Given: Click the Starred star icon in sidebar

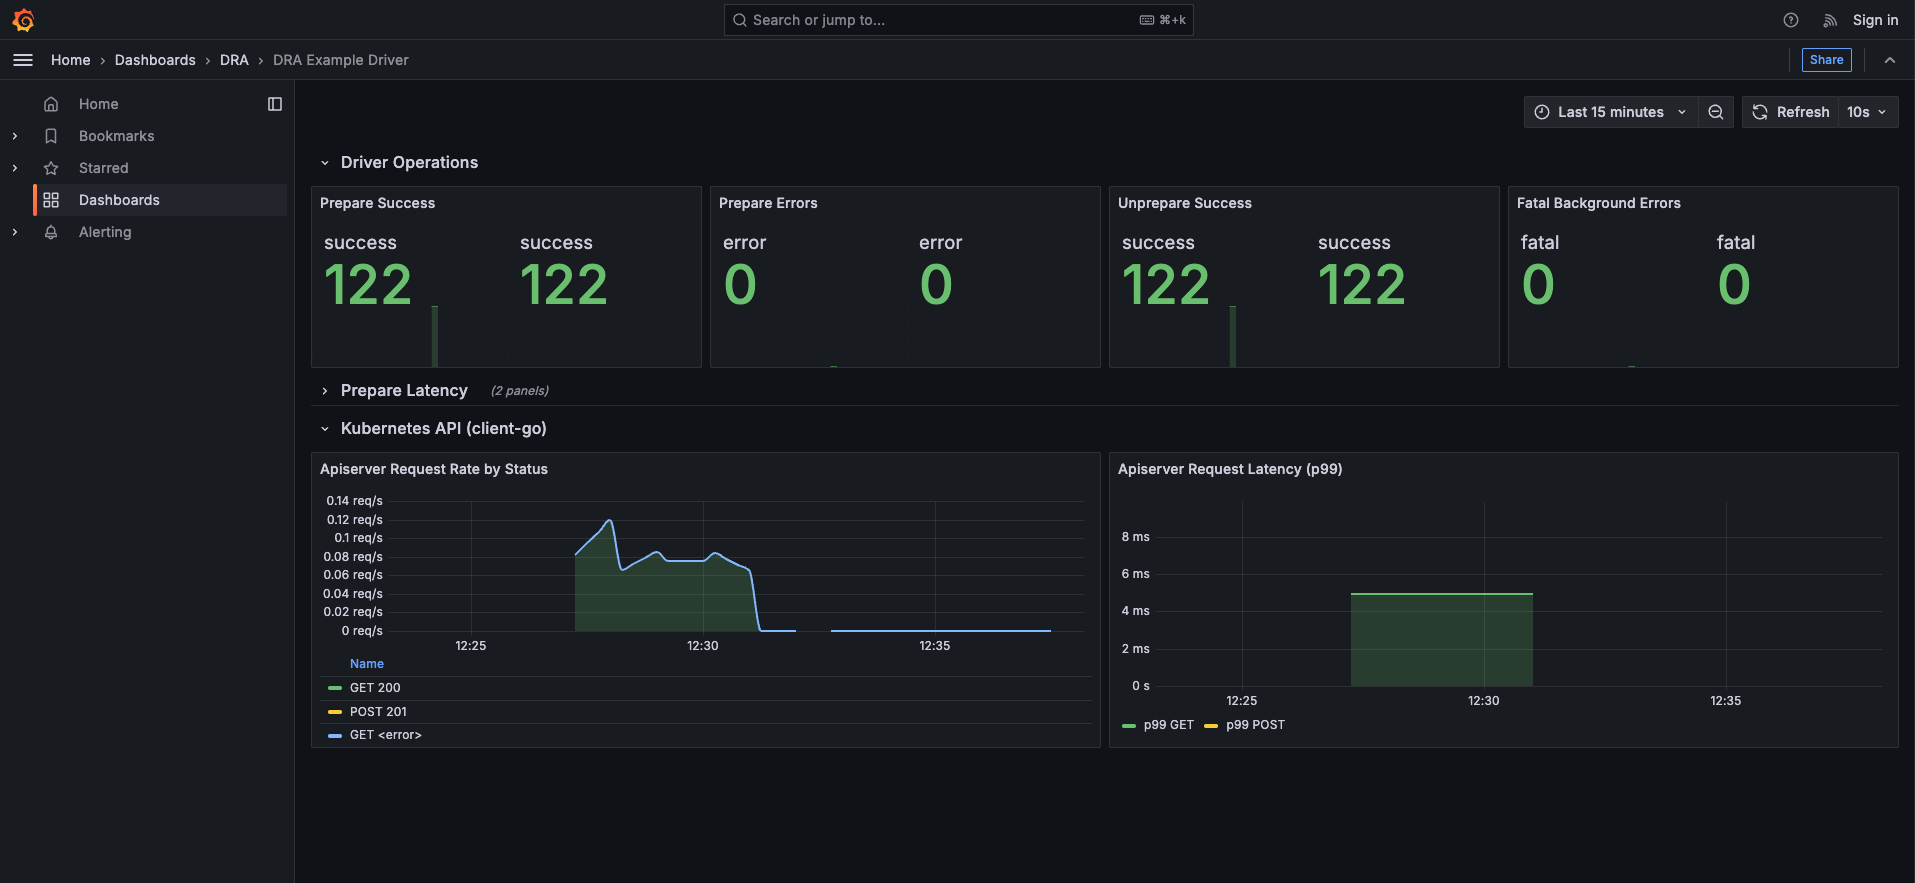Looking at the screenshot, I should coord(51,168).
